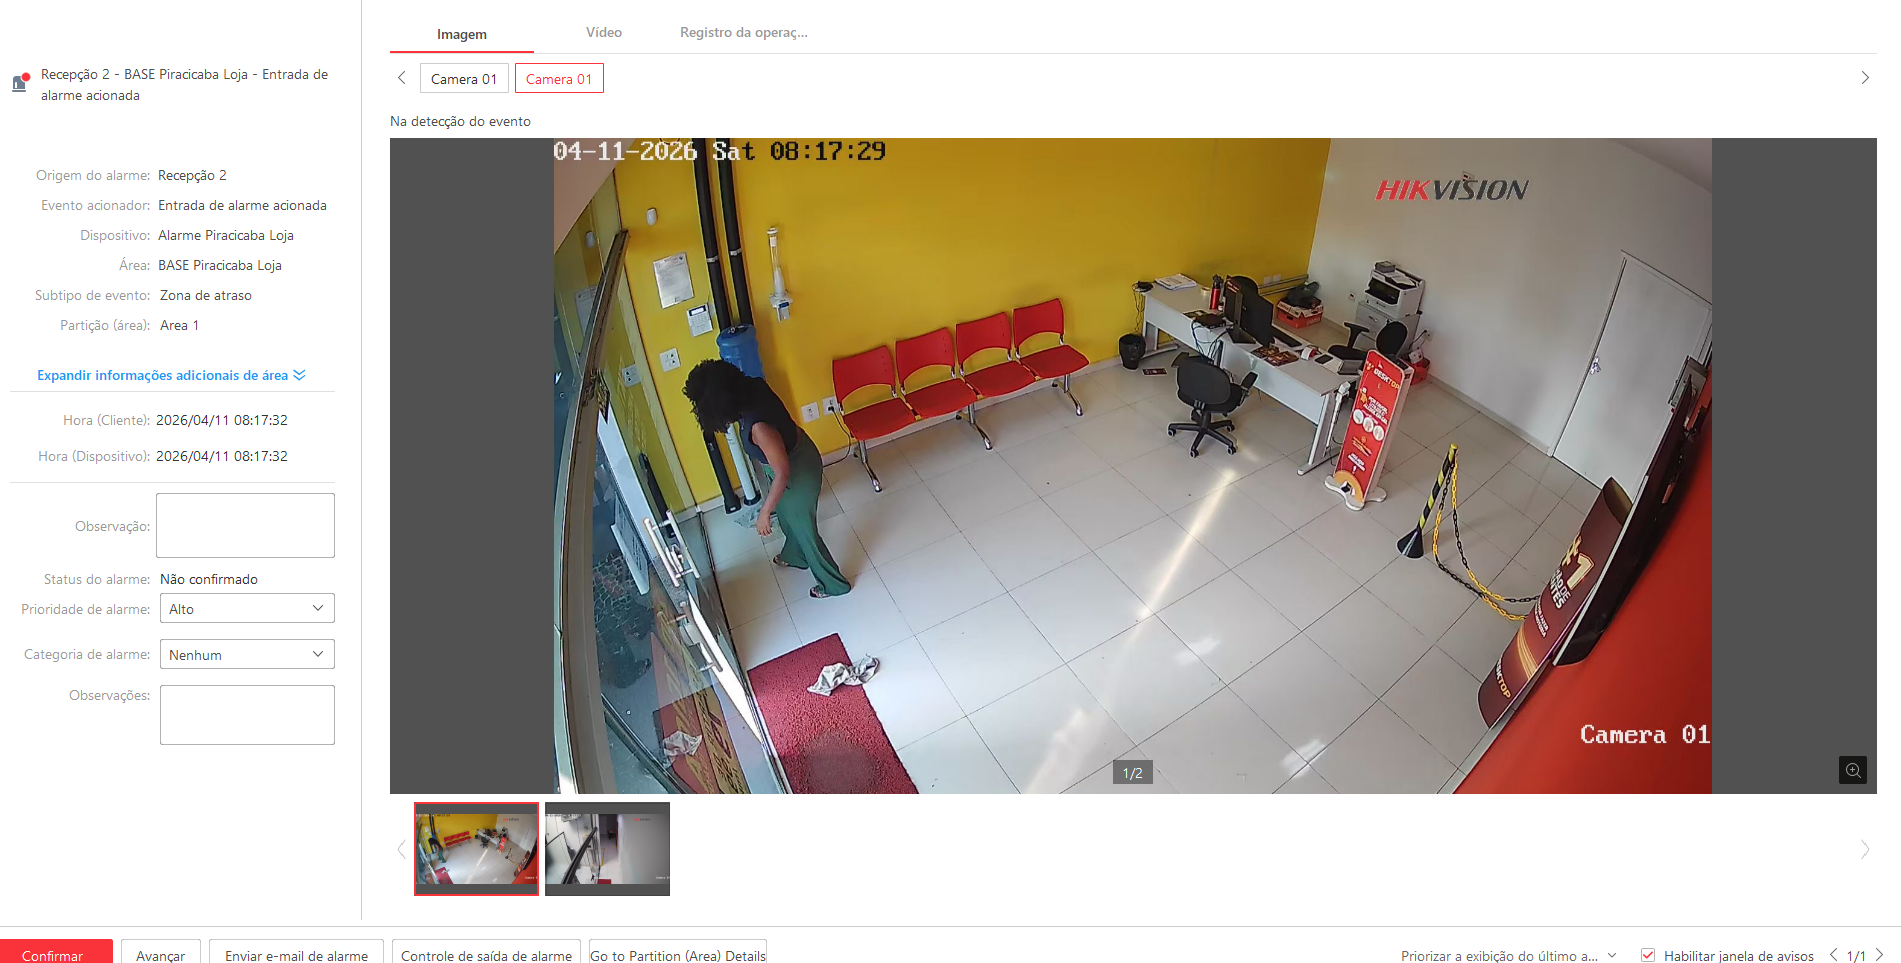Click the zoom magnifier icon on image
Screen dimensions: 1901x963
click(x=1852, y=770)
